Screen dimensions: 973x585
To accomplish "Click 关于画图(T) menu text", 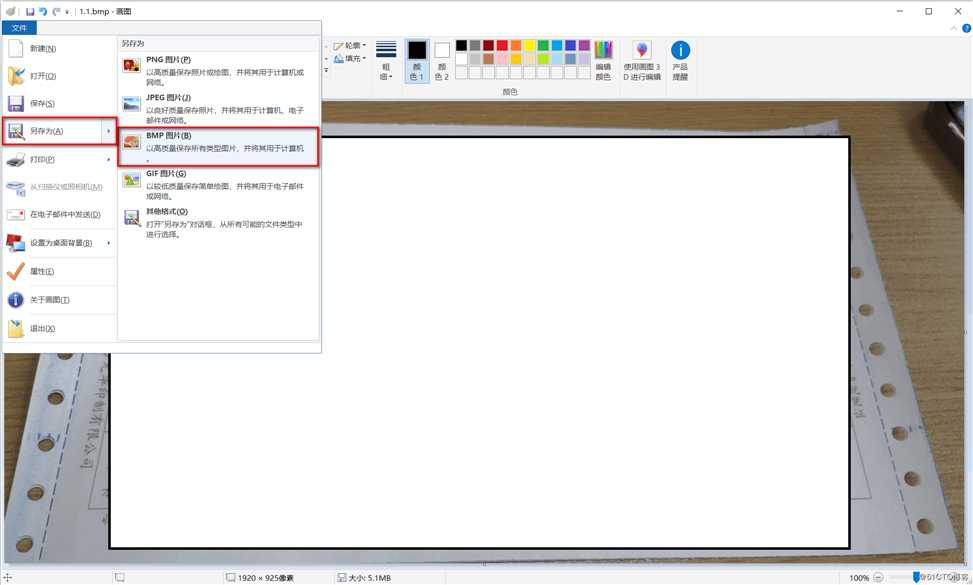I will tap(50, 300).
